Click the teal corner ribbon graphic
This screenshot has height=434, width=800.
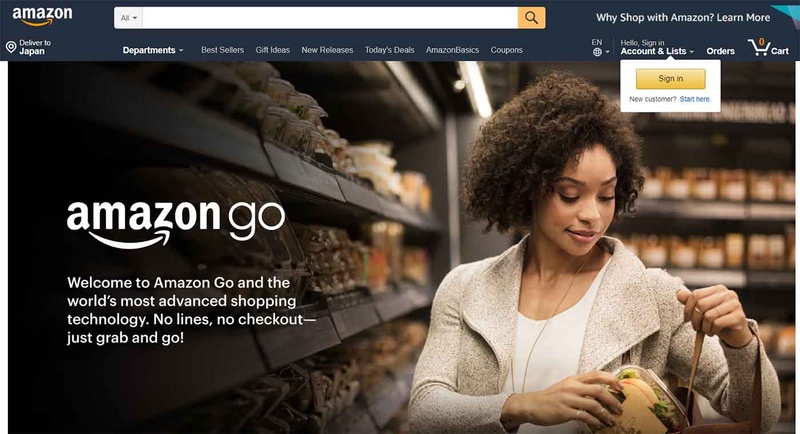point(786,14)
